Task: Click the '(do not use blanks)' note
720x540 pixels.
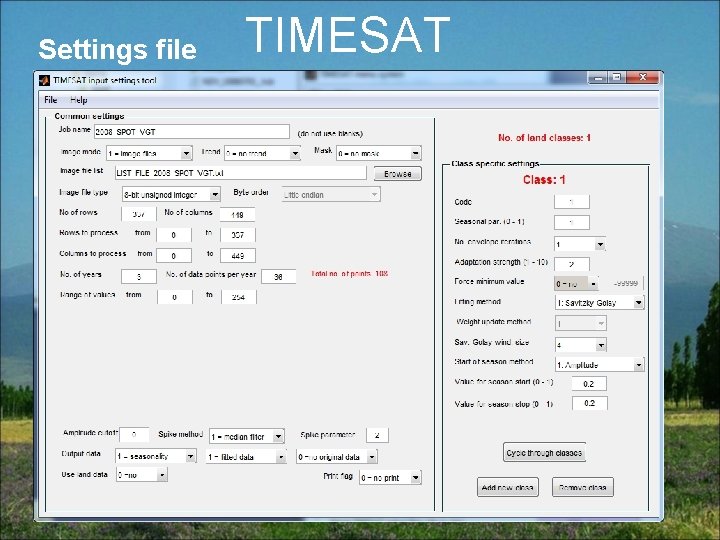Action: (x=330, y=134)
